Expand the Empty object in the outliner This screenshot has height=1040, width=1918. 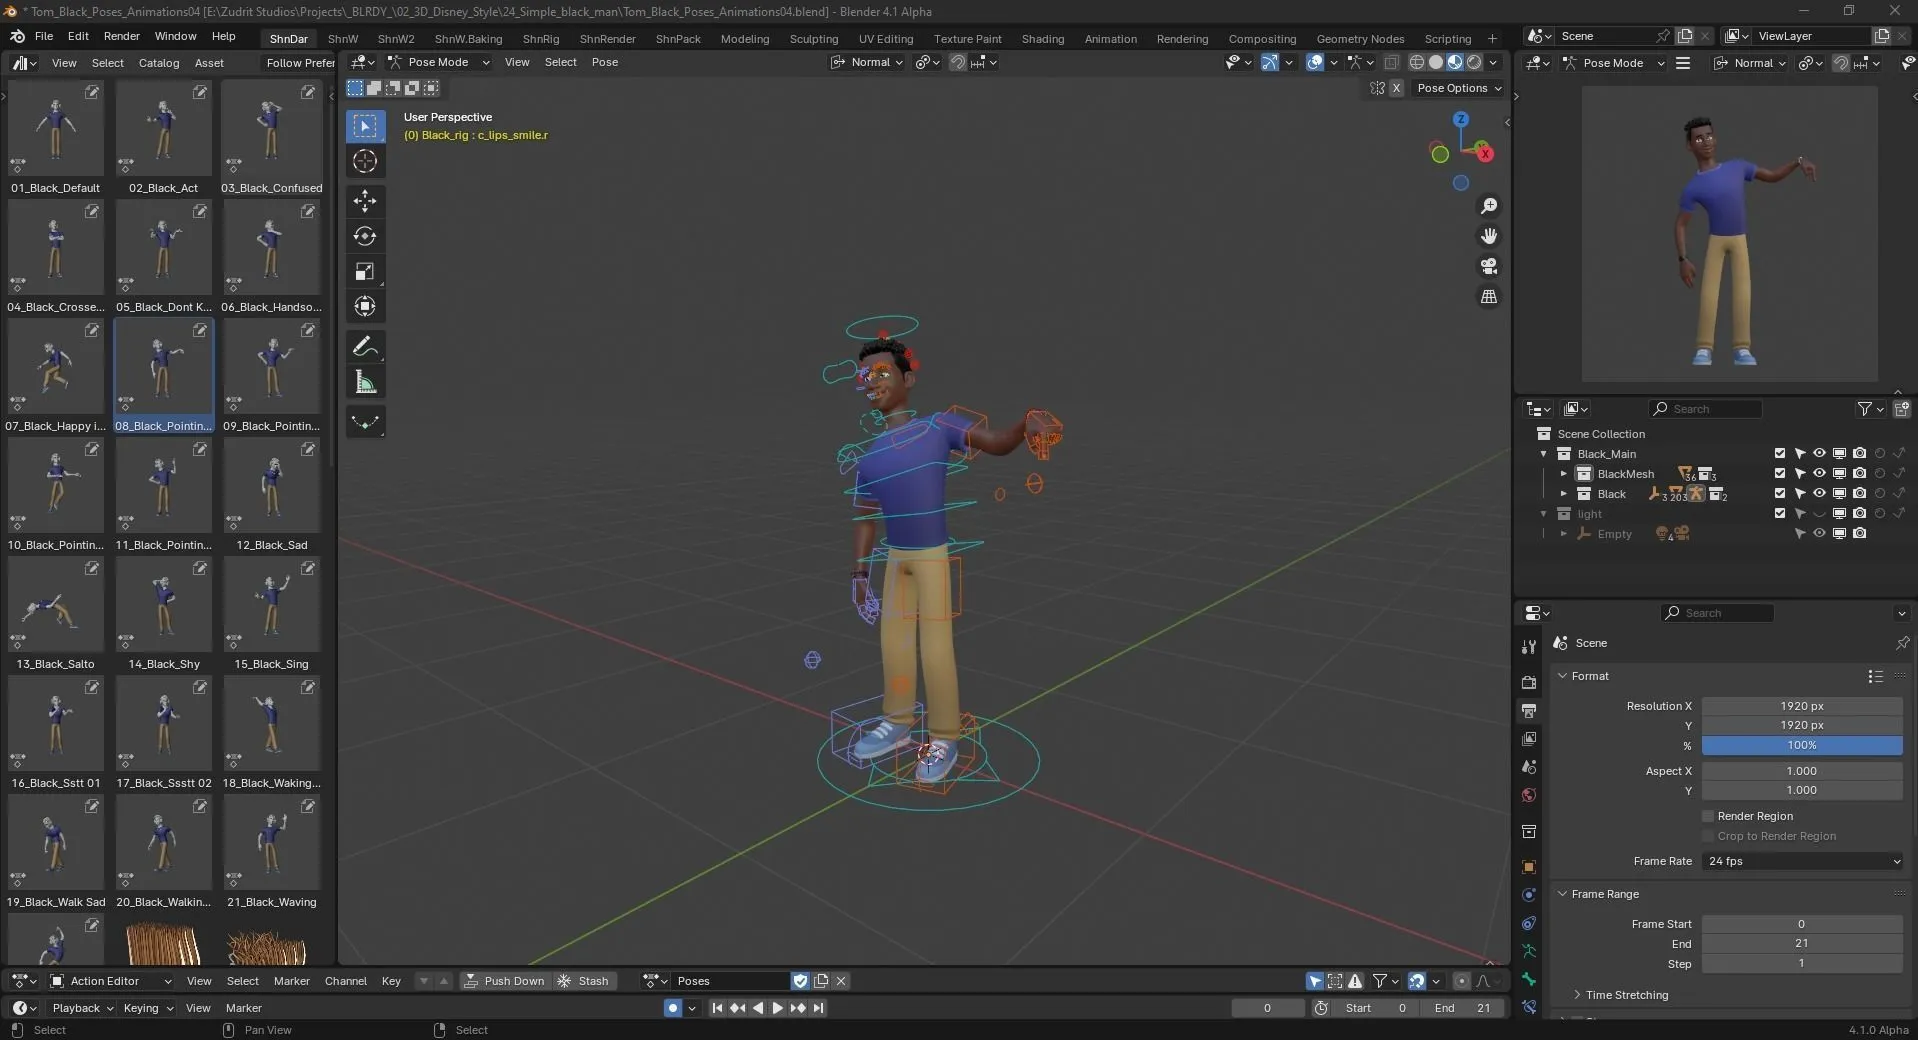[1565, 534]
